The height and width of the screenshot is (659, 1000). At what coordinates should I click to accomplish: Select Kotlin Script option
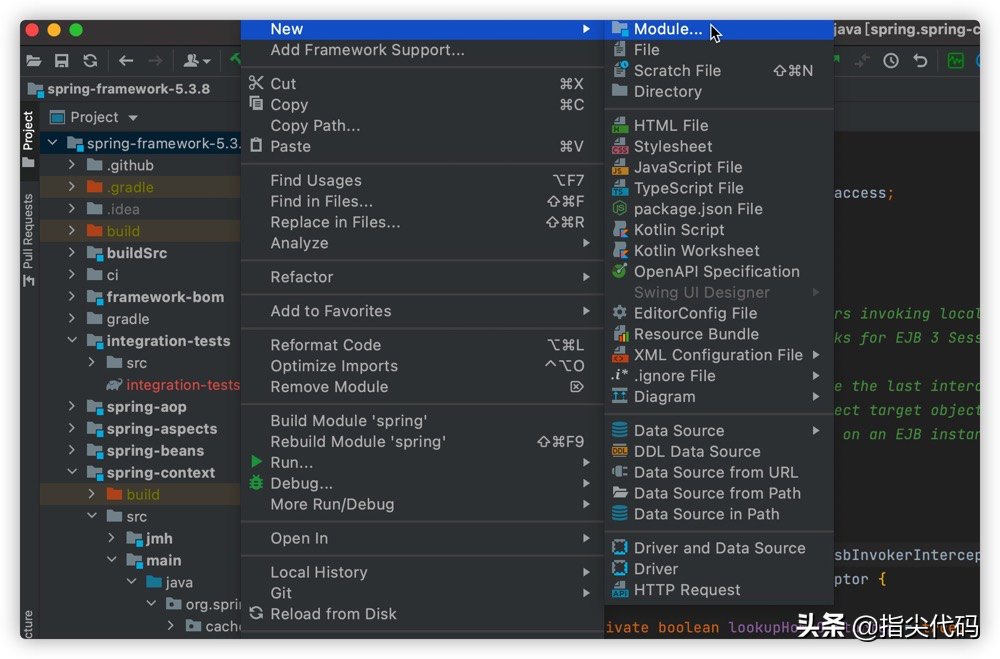(x=719, y=230)
